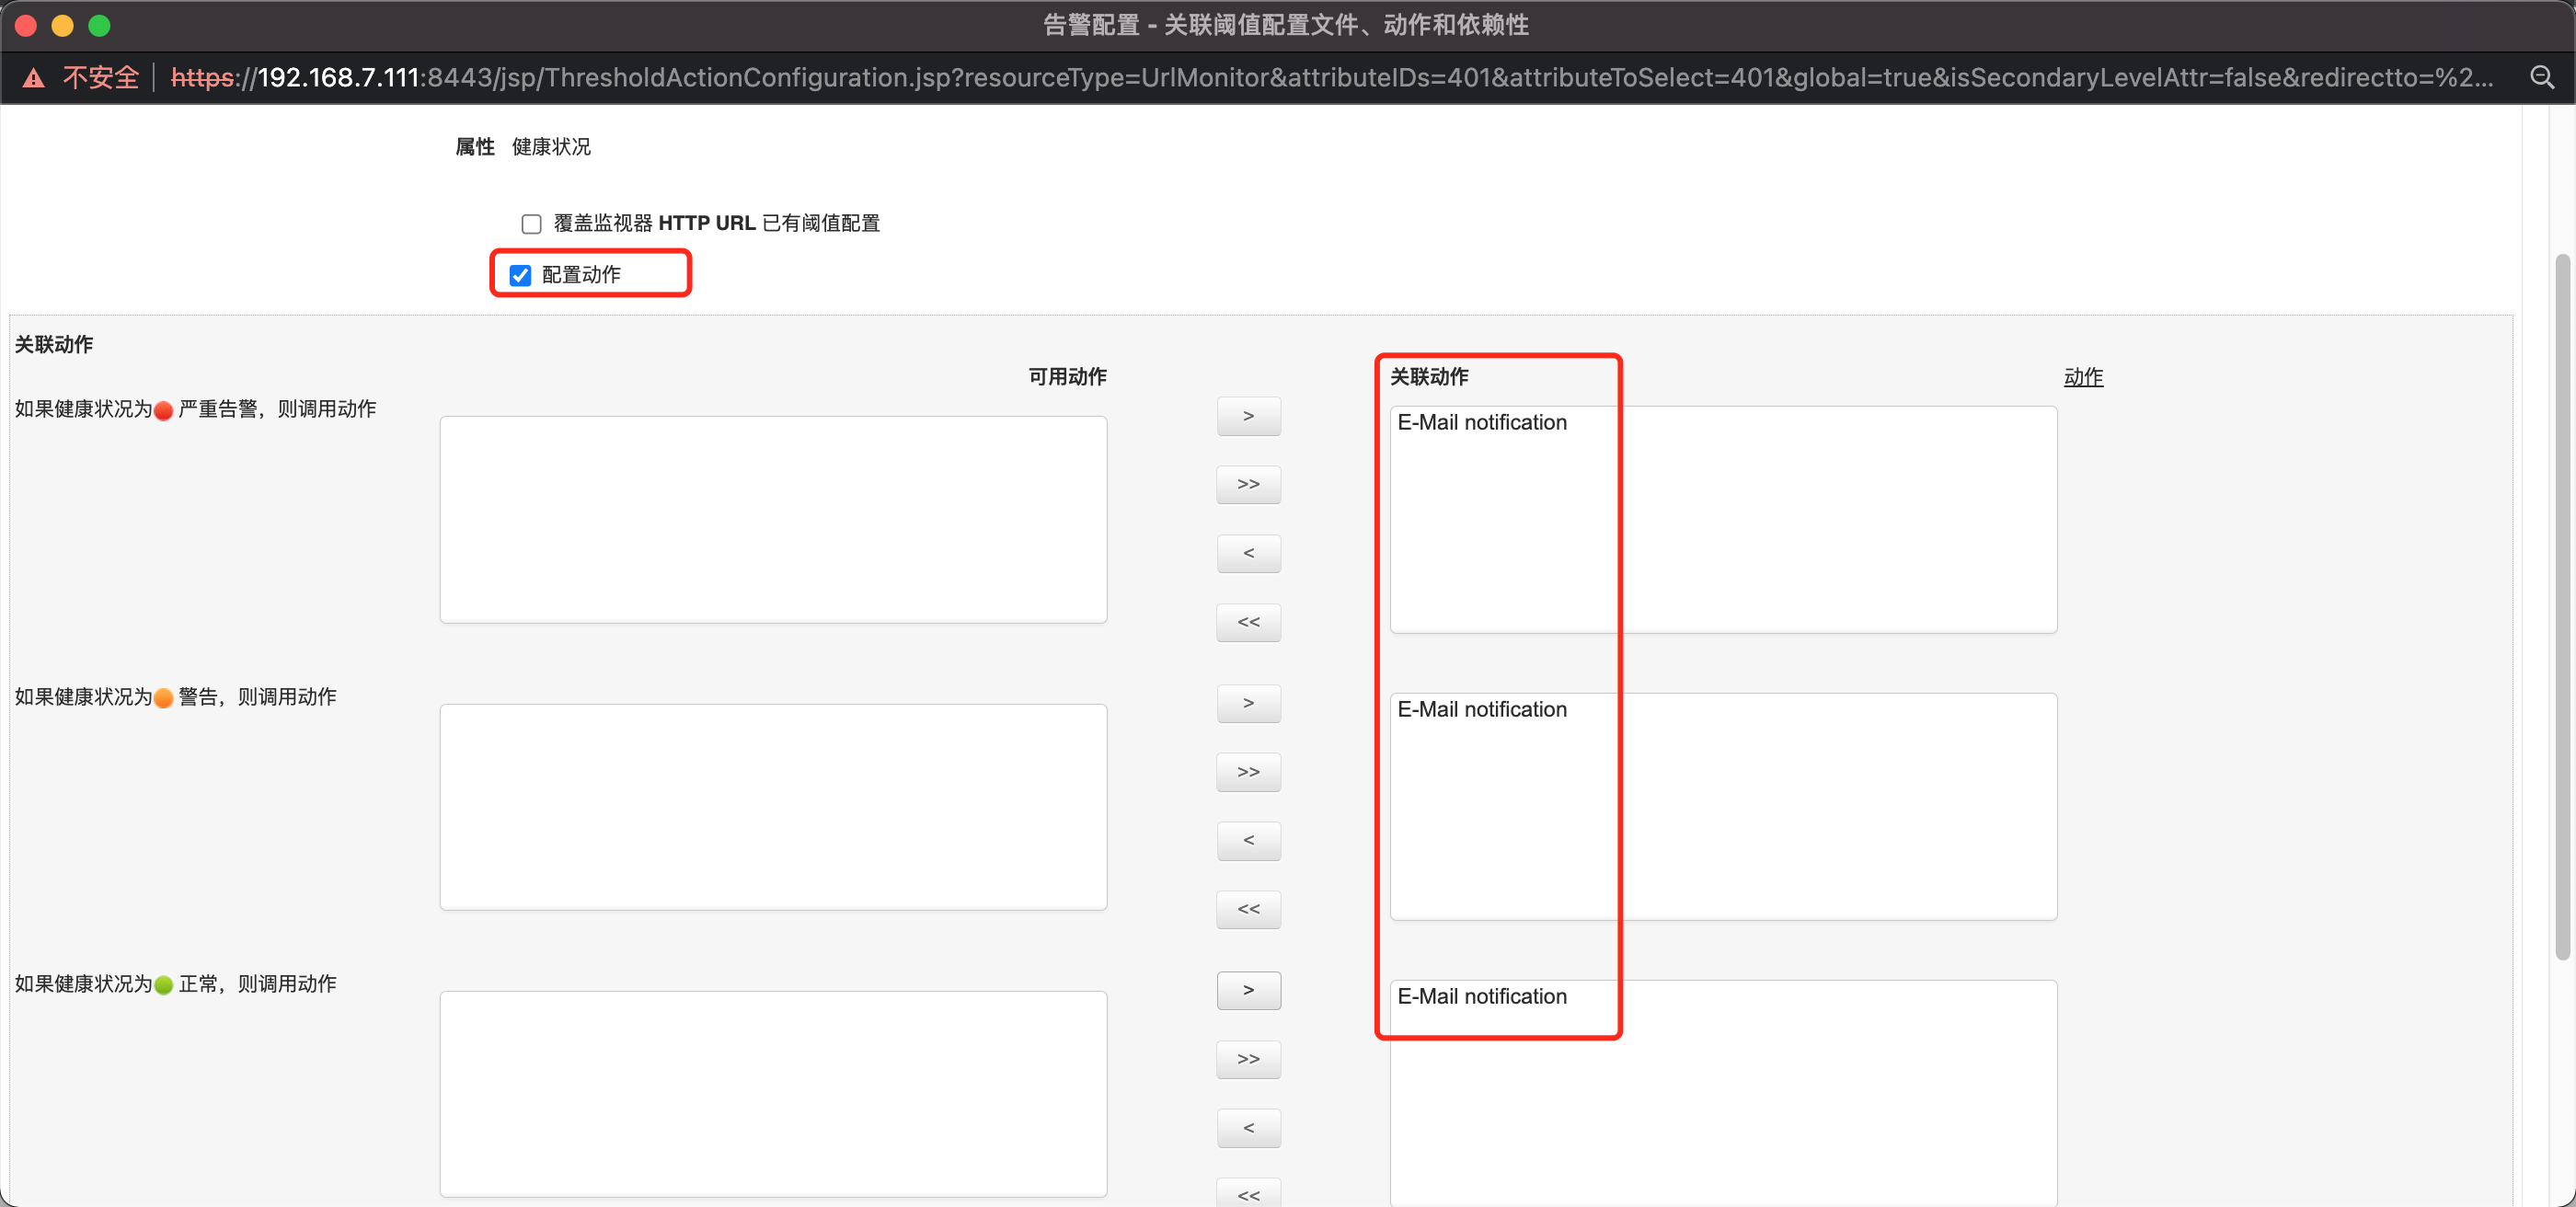2576x1207 pixels.
Task: Click the 健康状况 attribute value
Action: point(551,147)
